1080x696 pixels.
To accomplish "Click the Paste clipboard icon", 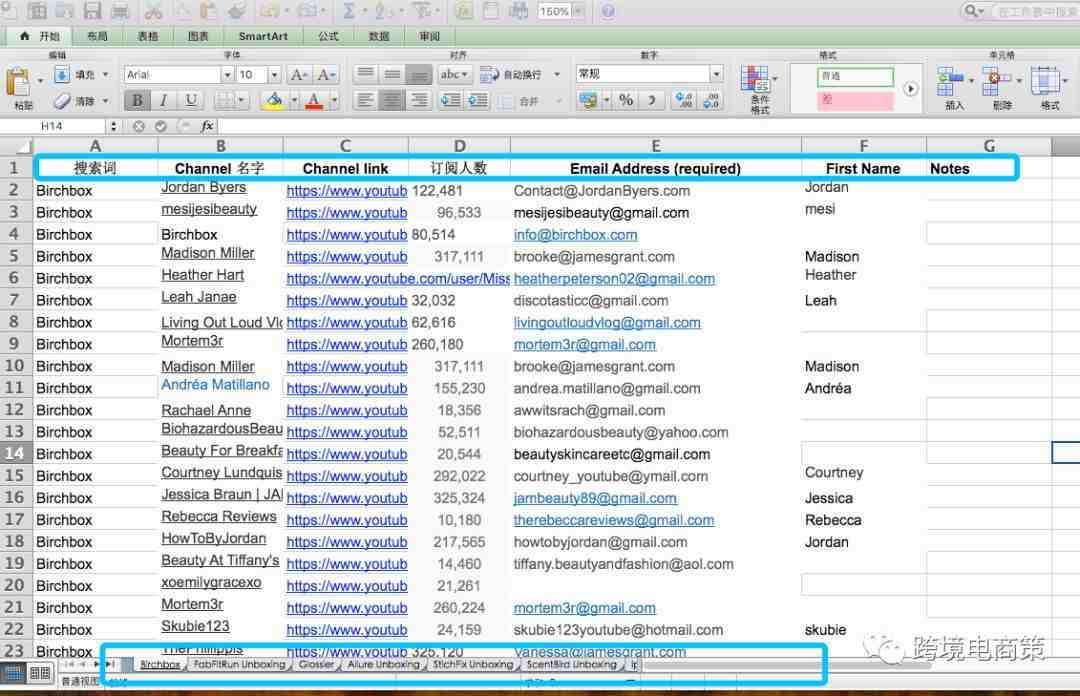I will (19, 83).
